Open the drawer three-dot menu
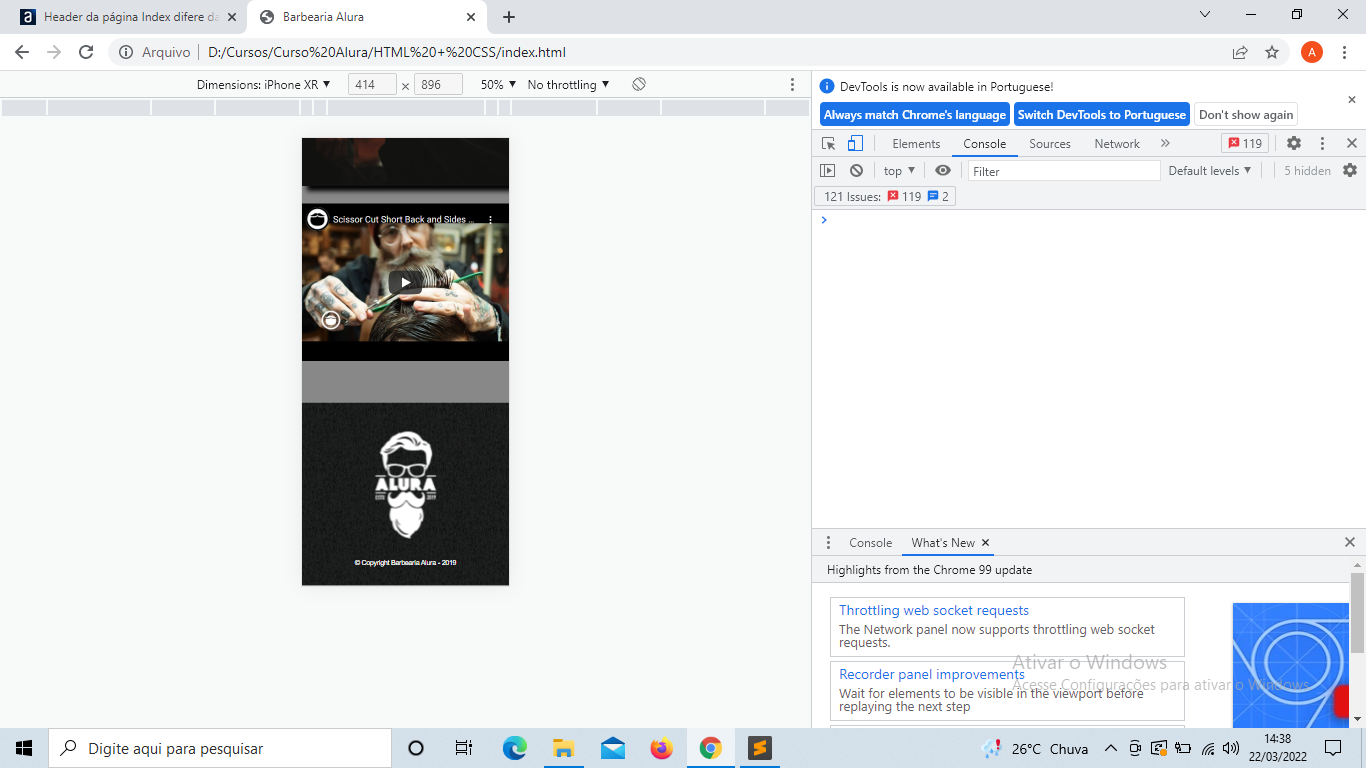 (828, 543)
